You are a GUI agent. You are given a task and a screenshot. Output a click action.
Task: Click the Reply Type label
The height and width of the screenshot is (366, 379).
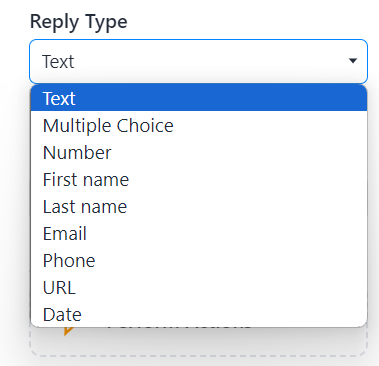click(x=79, y=22)
